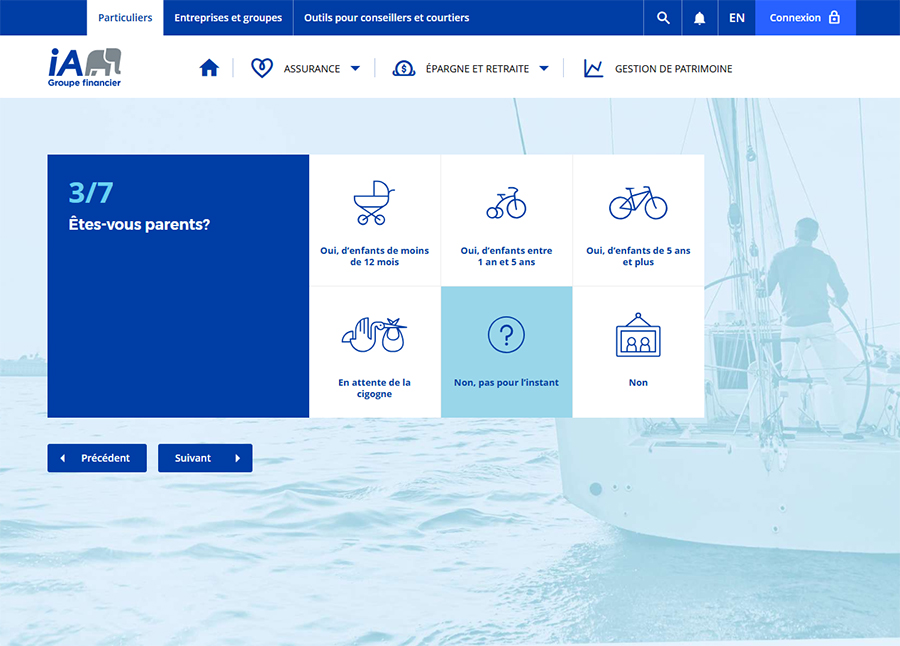Click the baby stroller icon
The height and width of the screenshot is (646, 900).
[x=374, y=202]
